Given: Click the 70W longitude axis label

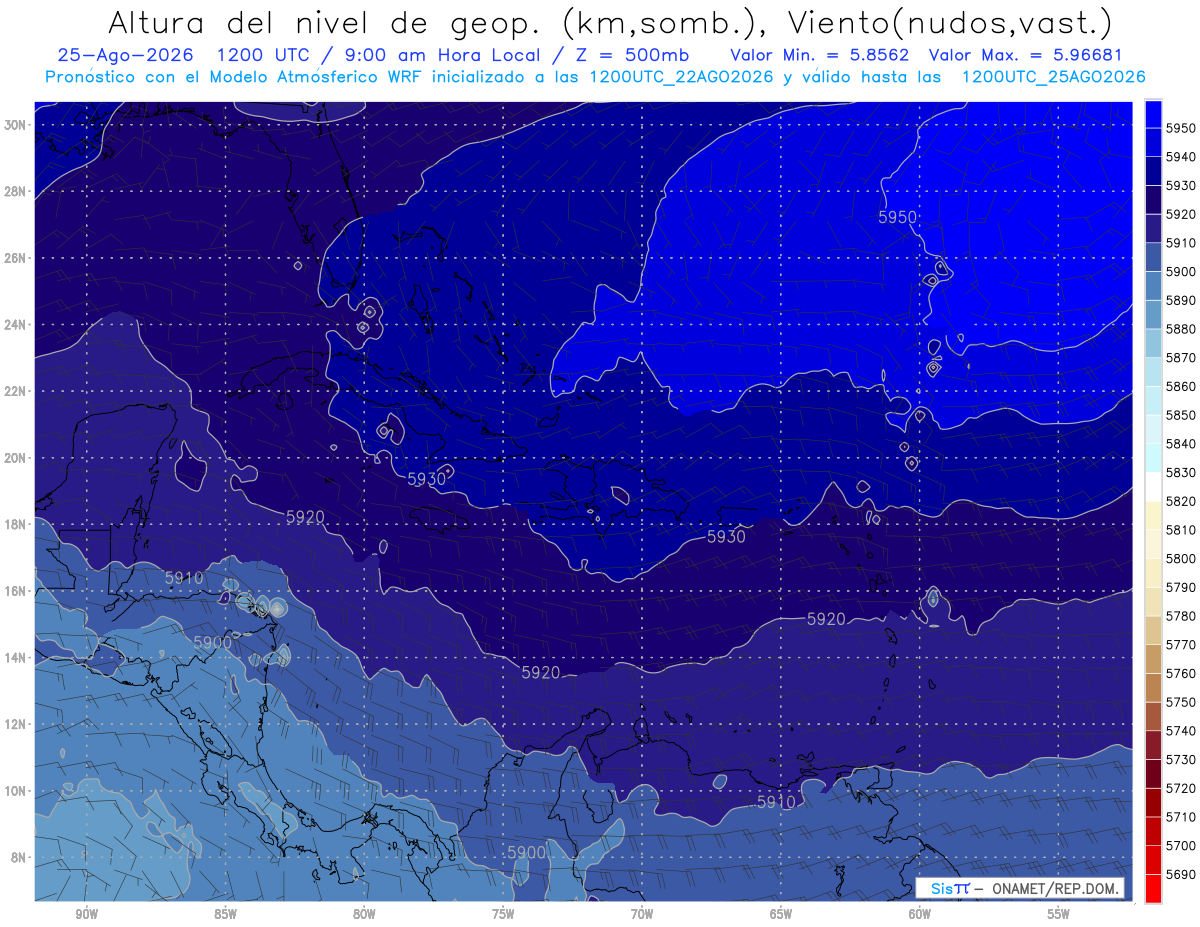Looking at the screenshot, I should pos(642,914).
